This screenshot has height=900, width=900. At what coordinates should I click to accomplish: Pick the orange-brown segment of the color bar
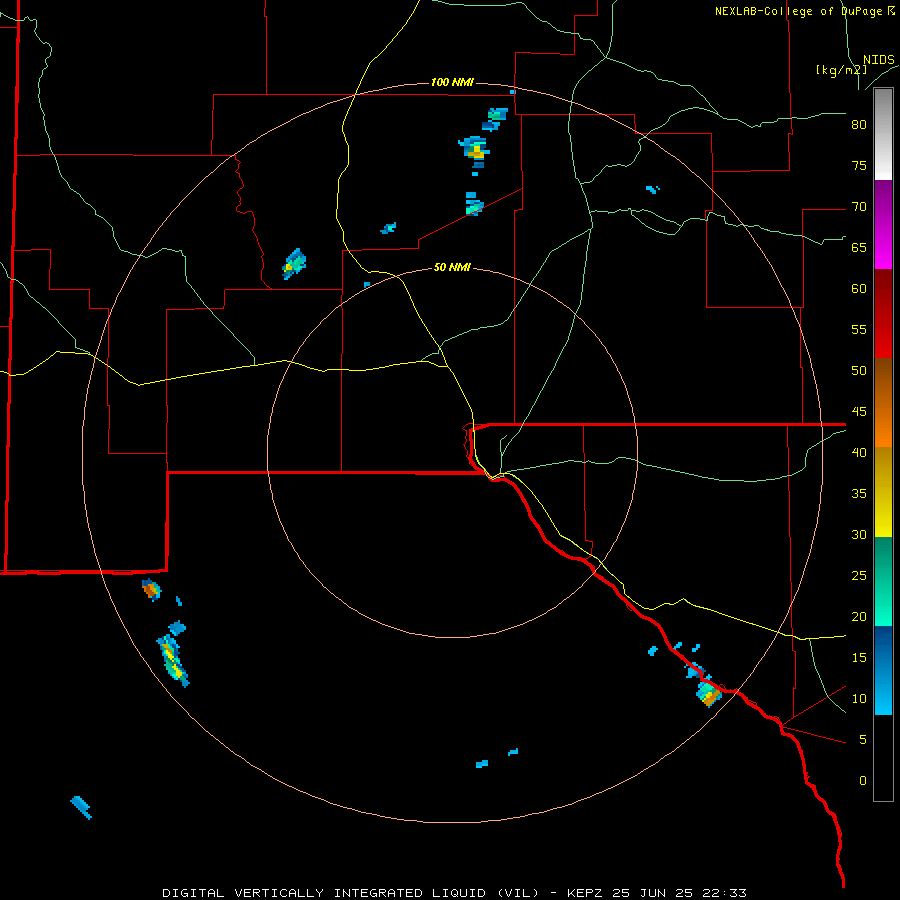point(883,403)
